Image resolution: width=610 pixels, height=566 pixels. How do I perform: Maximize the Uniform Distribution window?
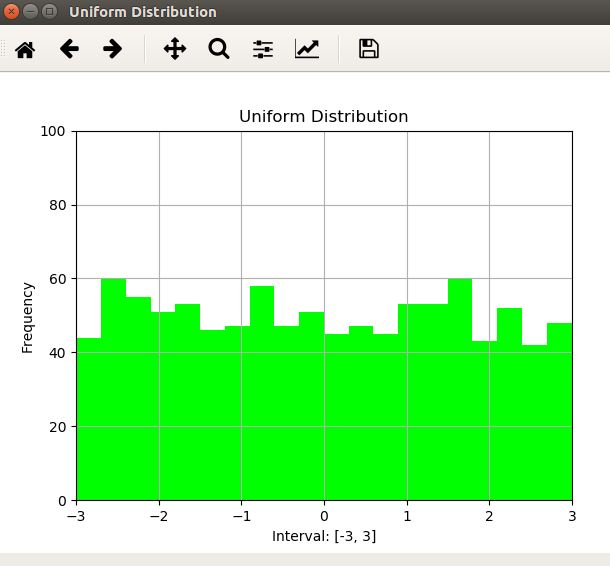(49, 12)
